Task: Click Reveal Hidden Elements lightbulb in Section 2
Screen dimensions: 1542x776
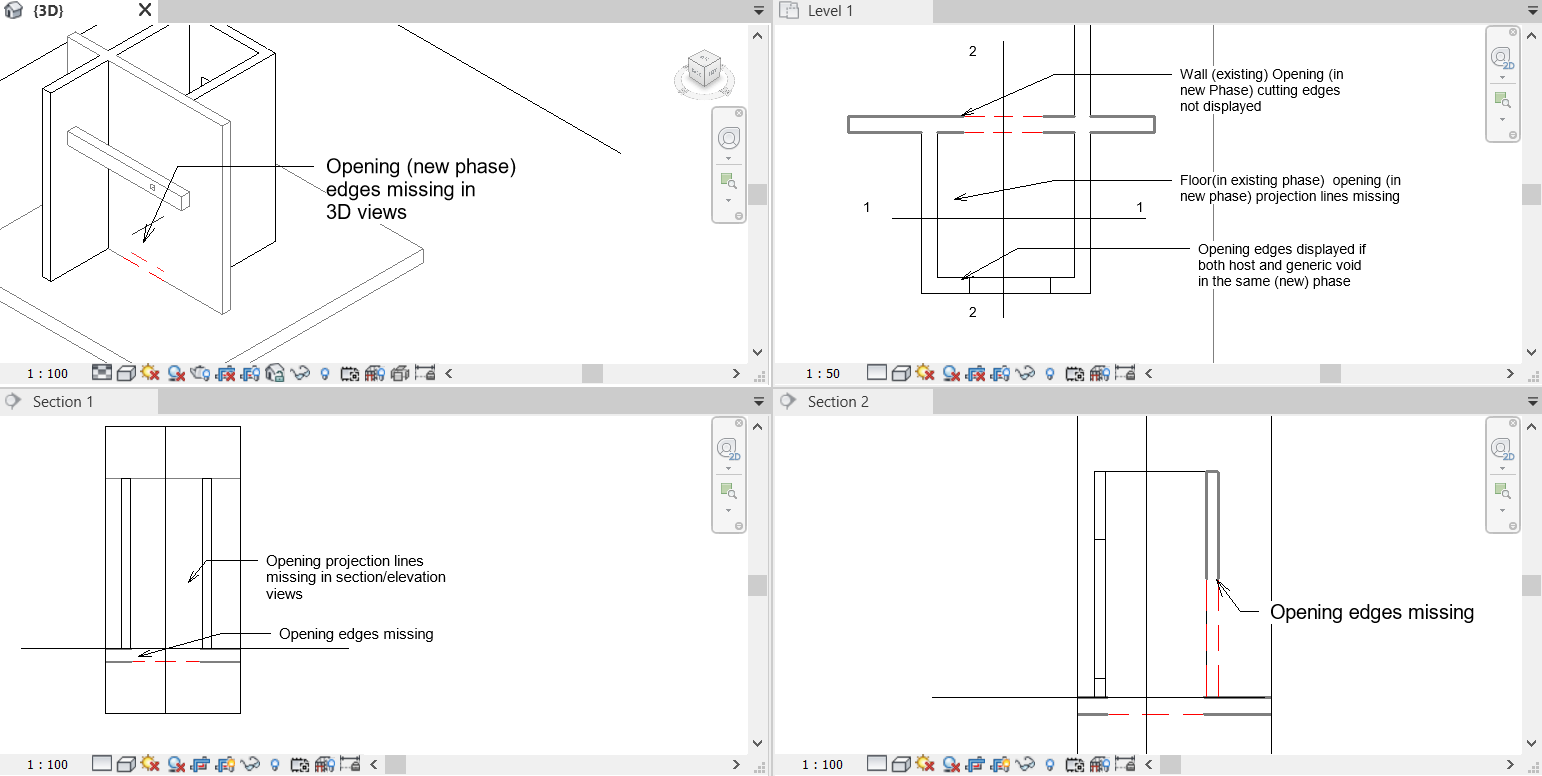Action: click(1048, 764)
